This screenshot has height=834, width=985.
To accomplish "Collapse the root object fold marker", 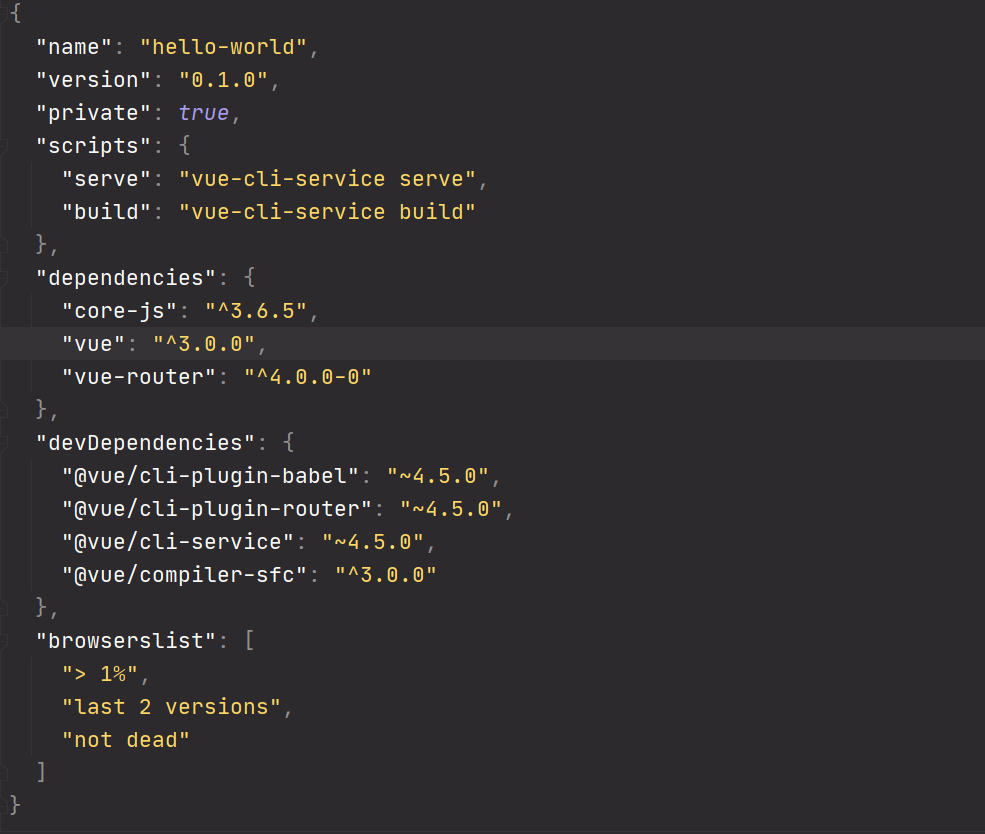I will 3,13.
